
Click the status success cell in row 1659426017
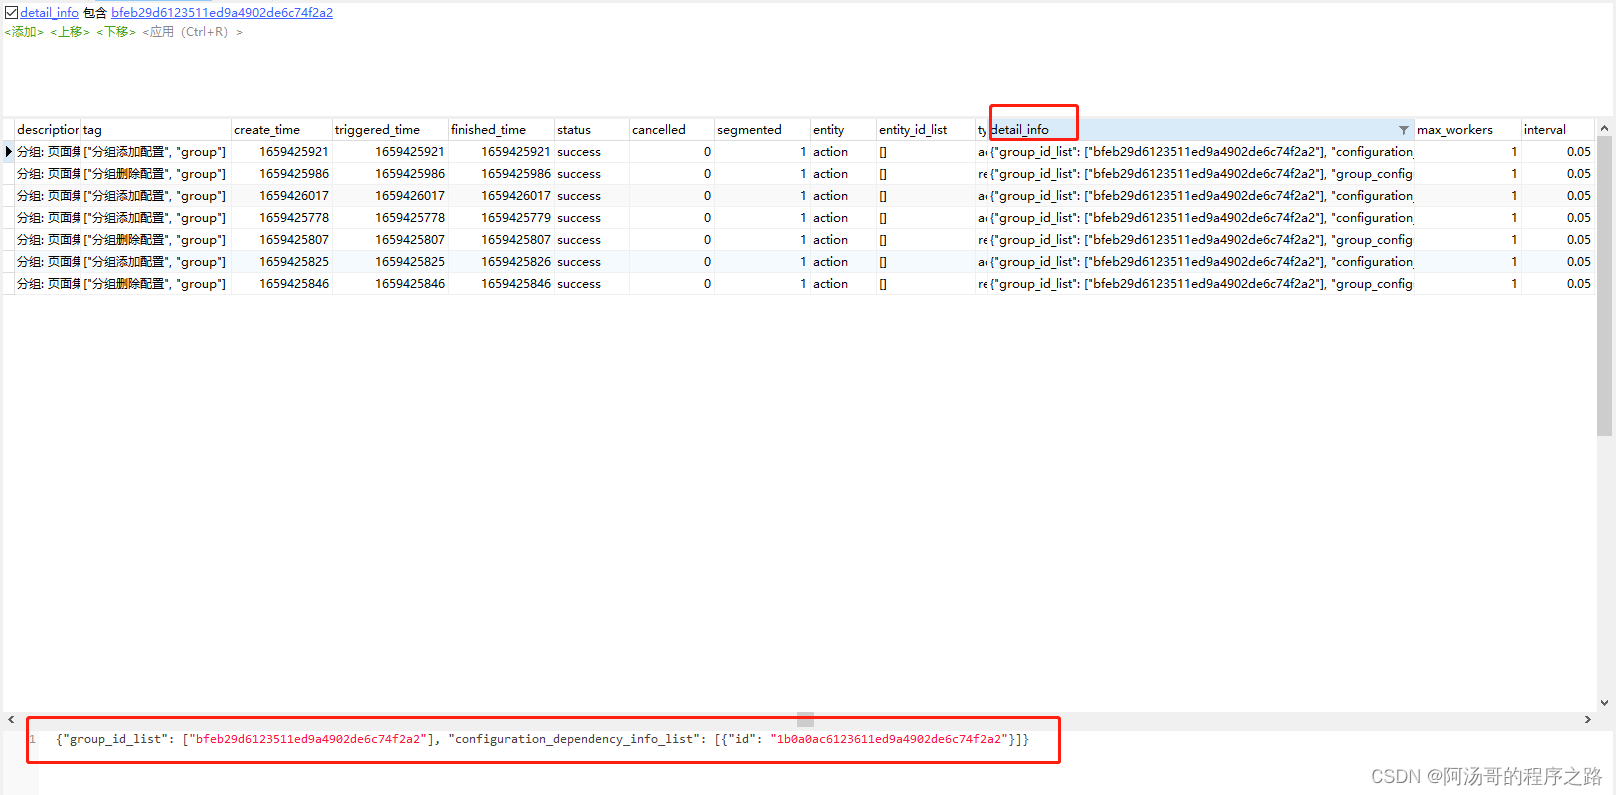click(x=592, y=196)
